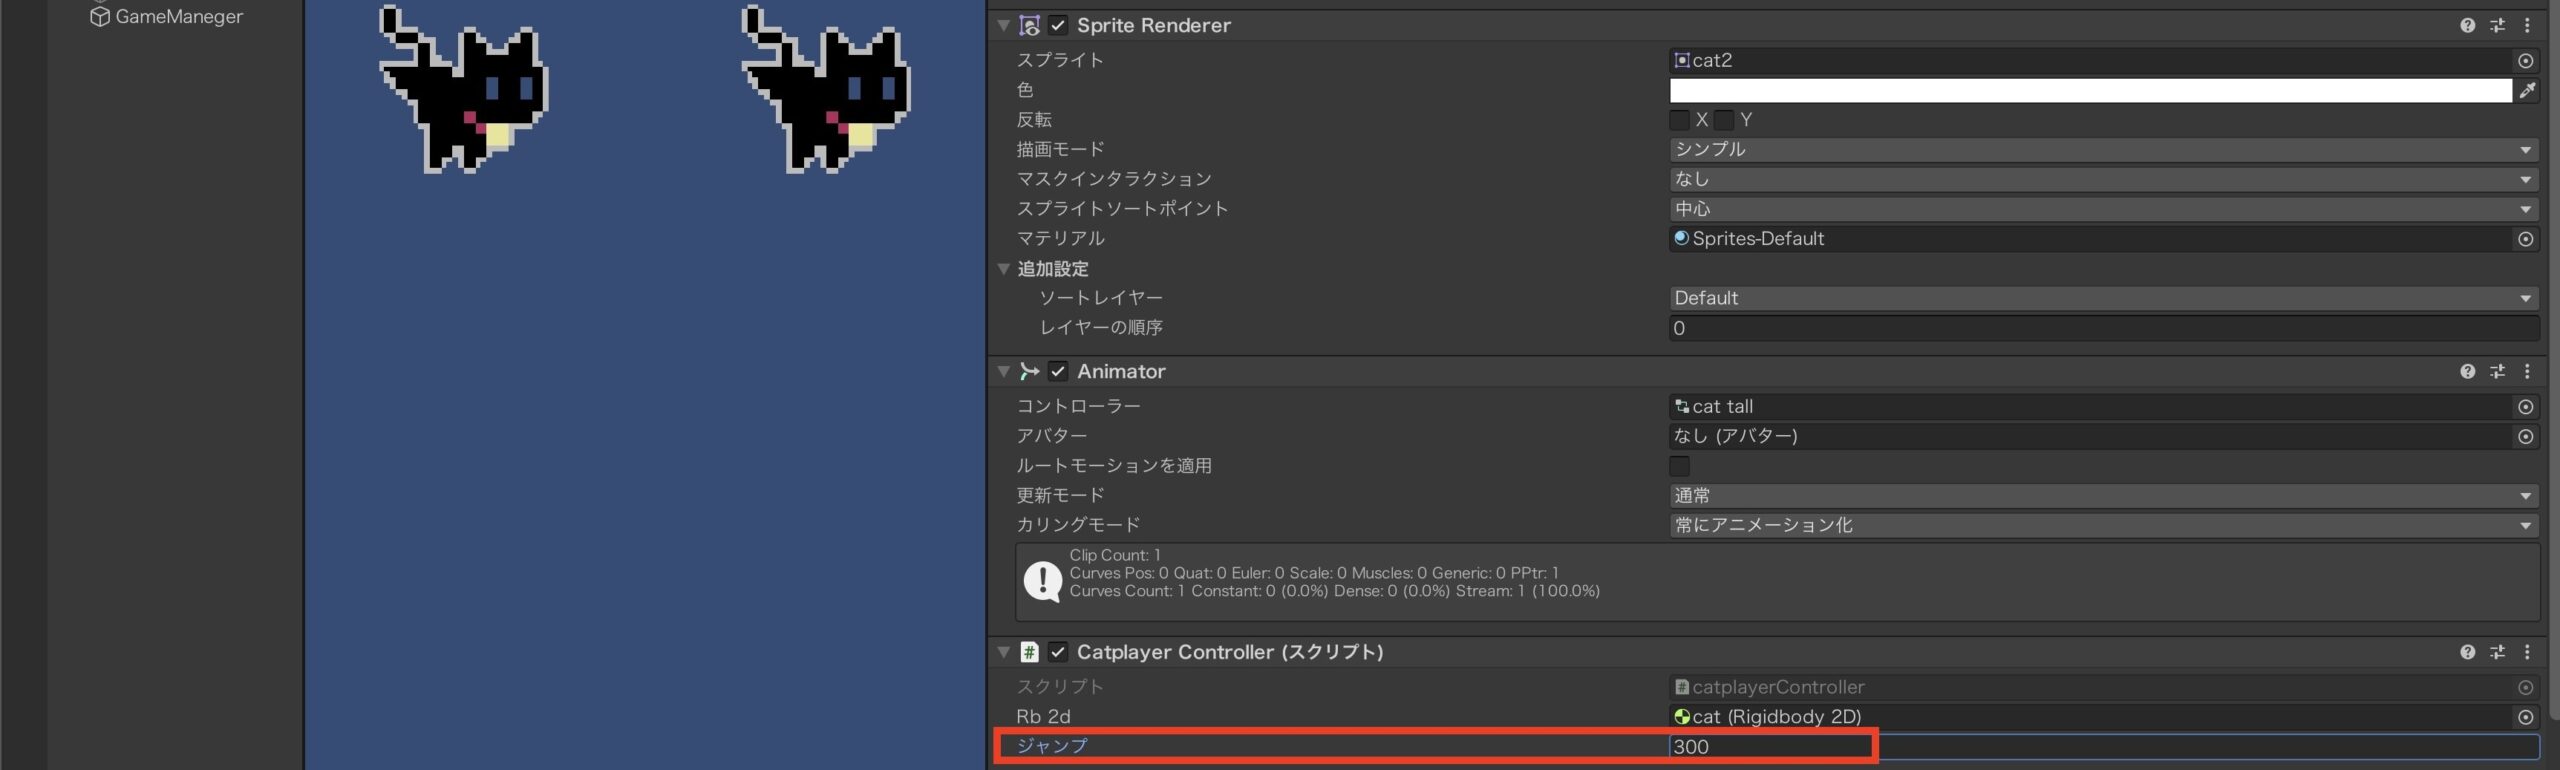Open ソートレイヤー dropdown showing Default
The image size is (2560, 770).
pyautogui.click(x=2104, y=299)
